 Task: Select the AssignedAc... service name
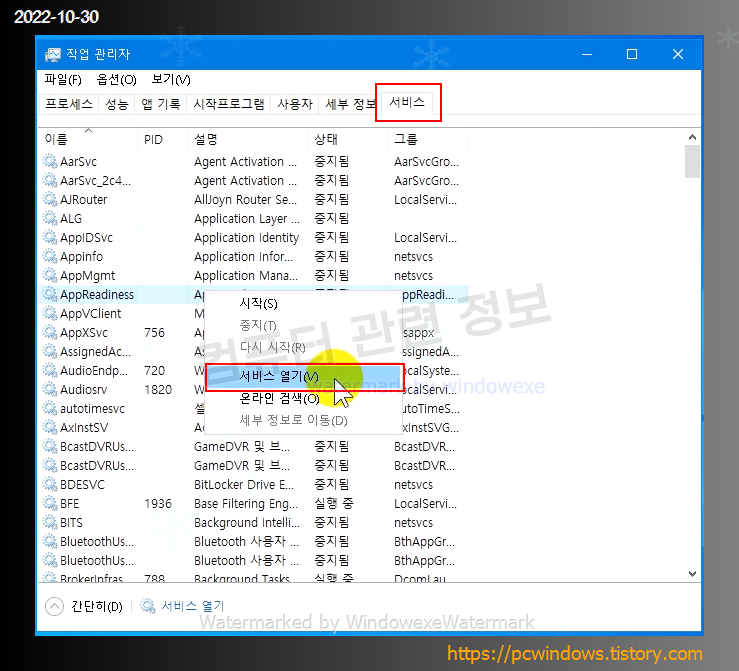tap(95, 352)
